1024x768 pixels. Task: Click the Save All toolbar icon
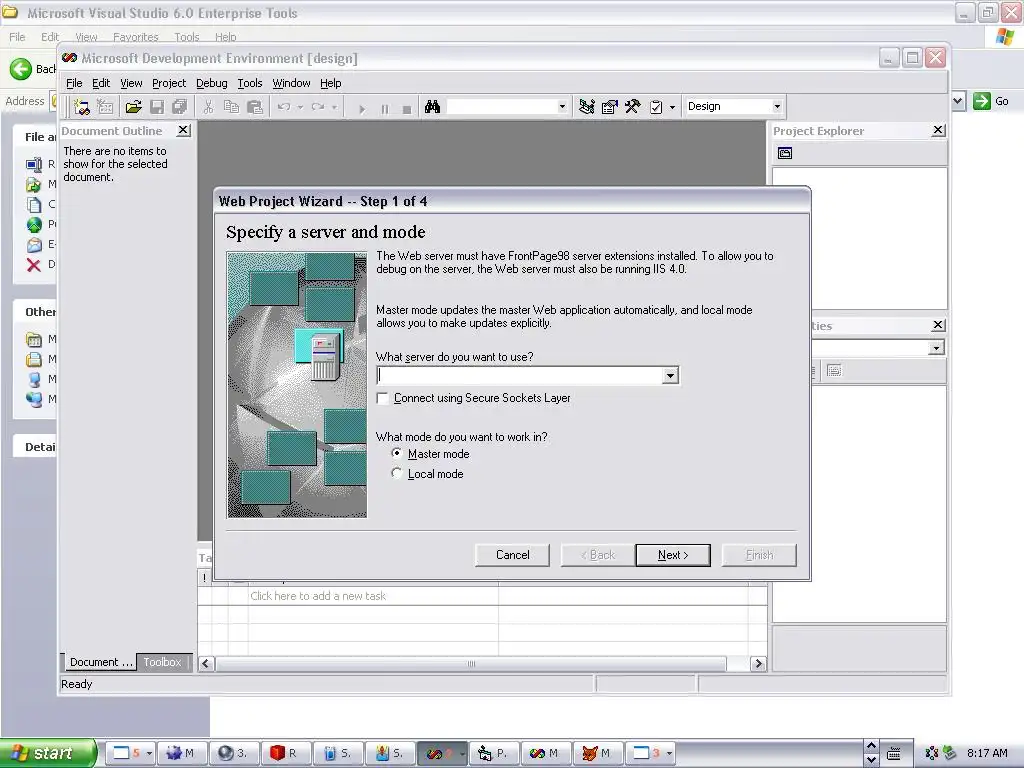point(179,106)
